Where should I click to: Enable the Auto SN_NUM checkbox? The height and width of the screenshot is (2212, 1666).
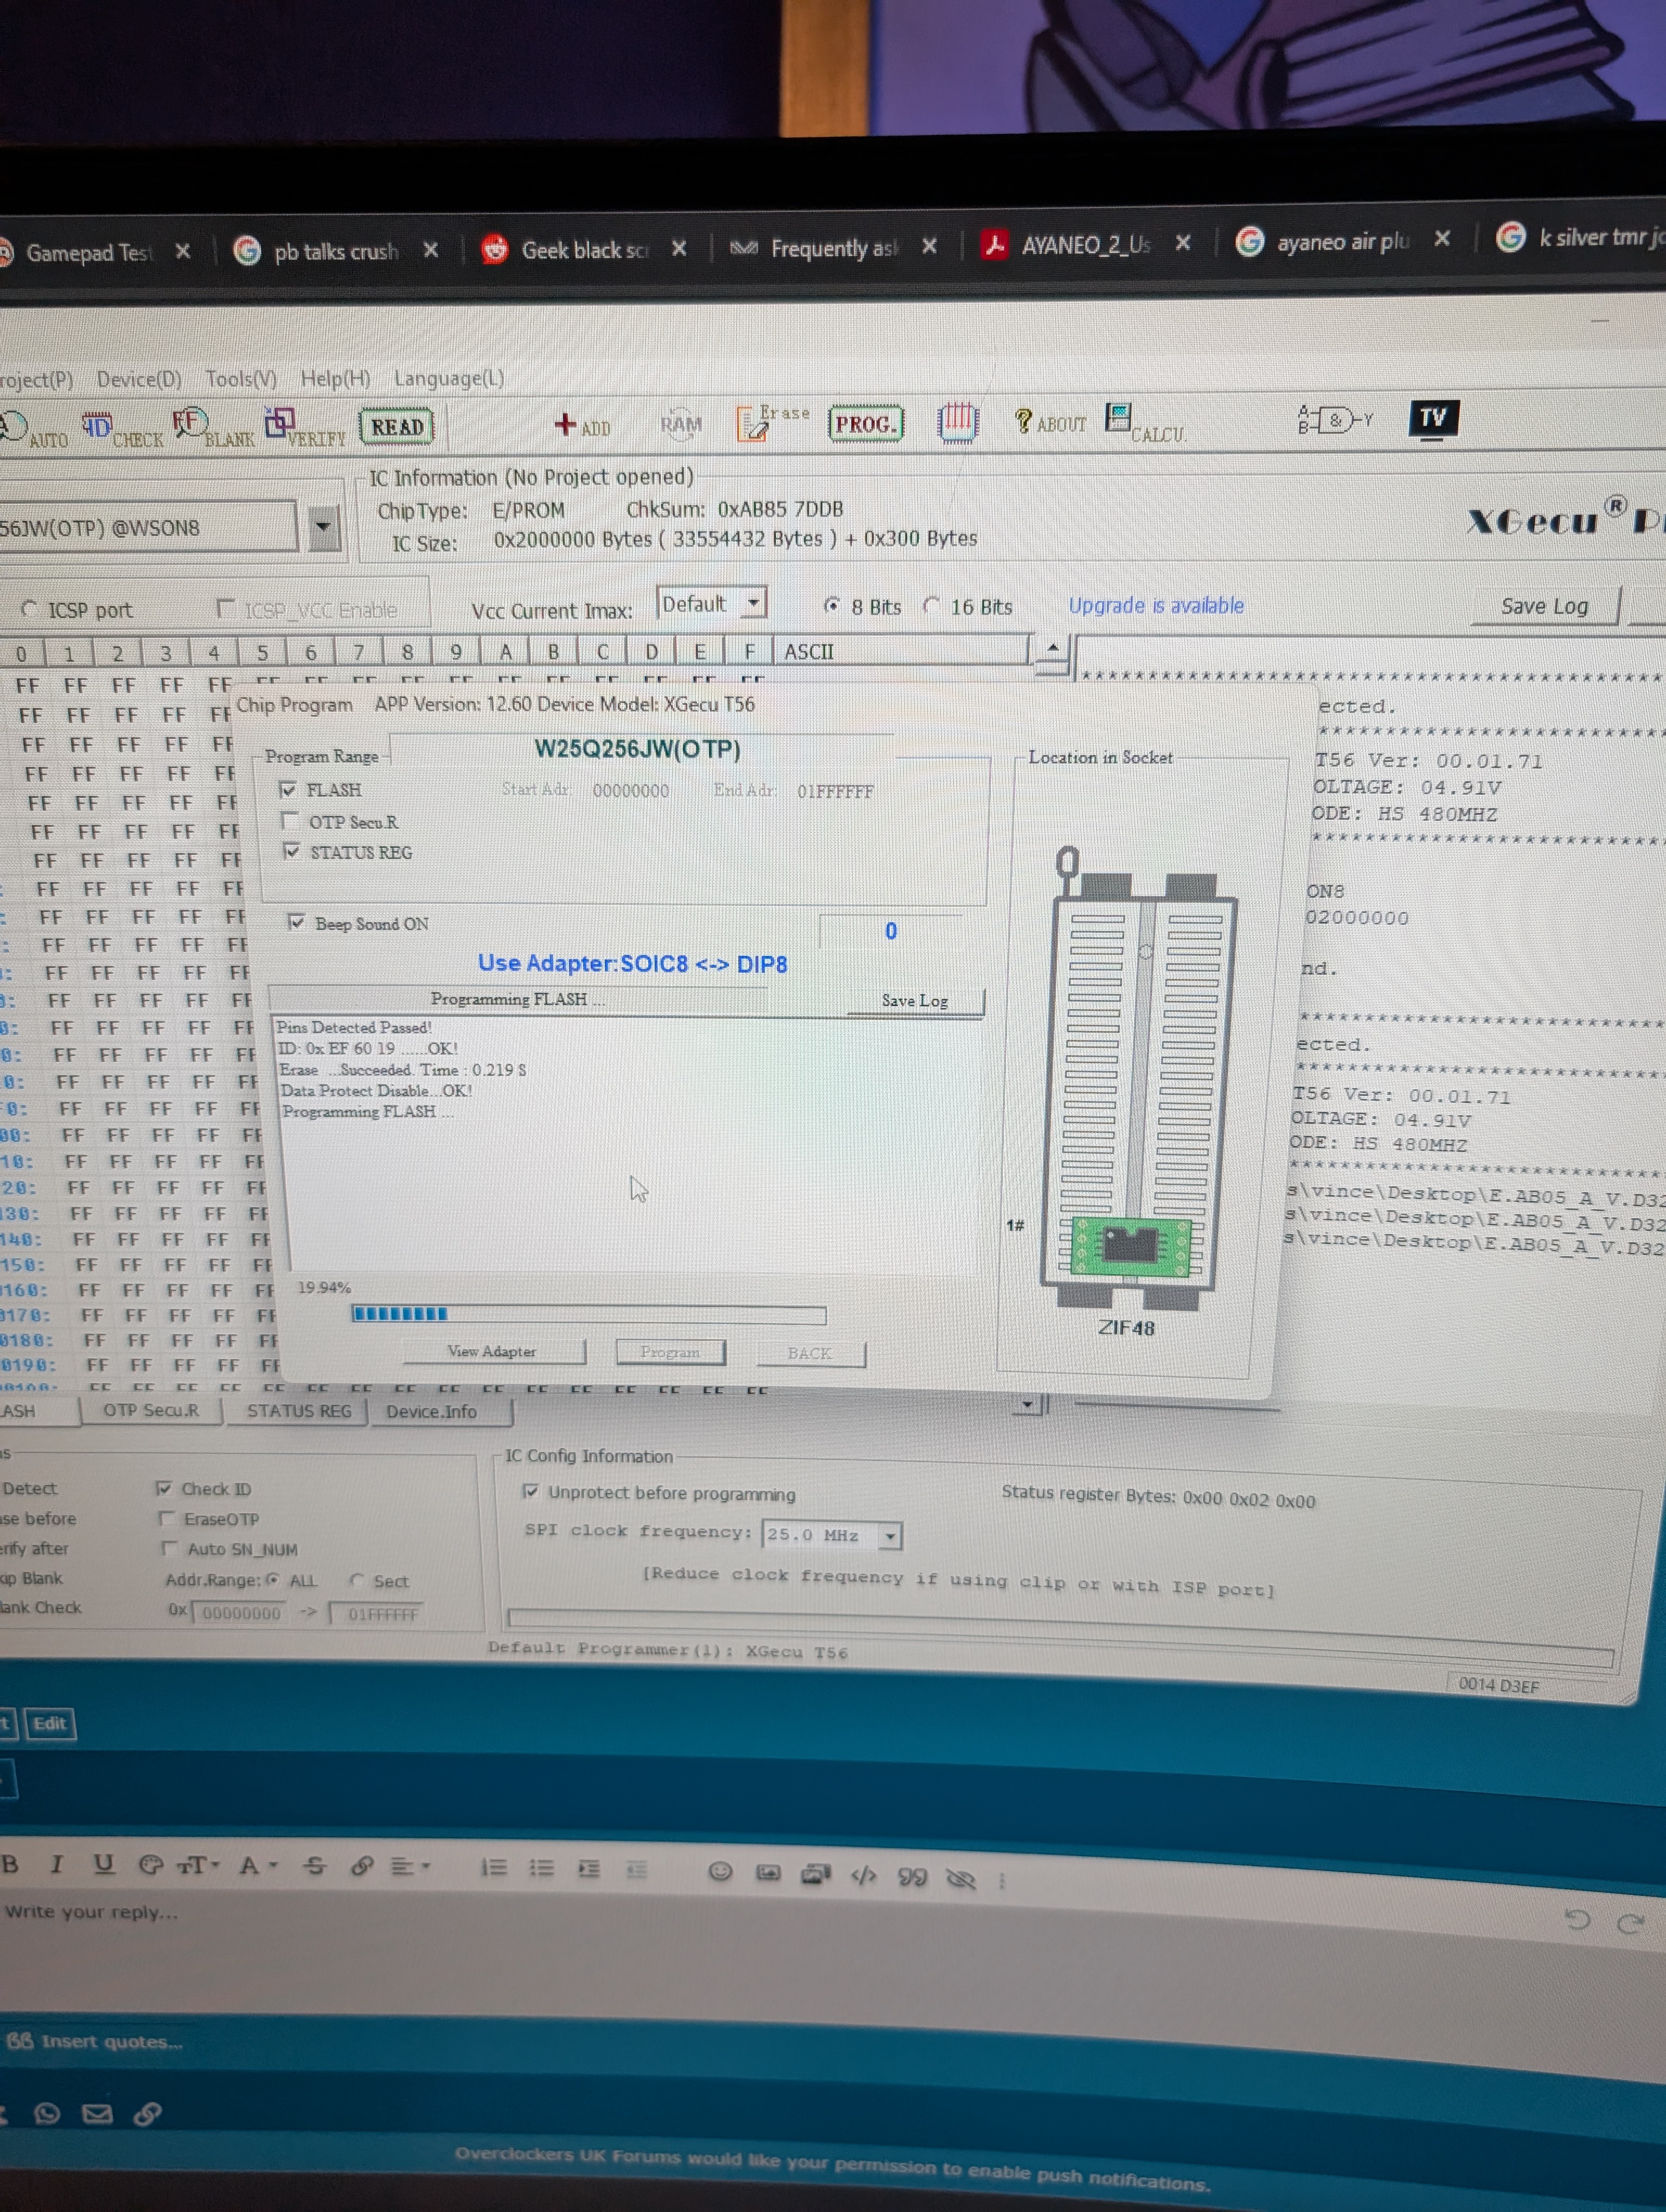pyautogui.click(x=170, y=1549)
